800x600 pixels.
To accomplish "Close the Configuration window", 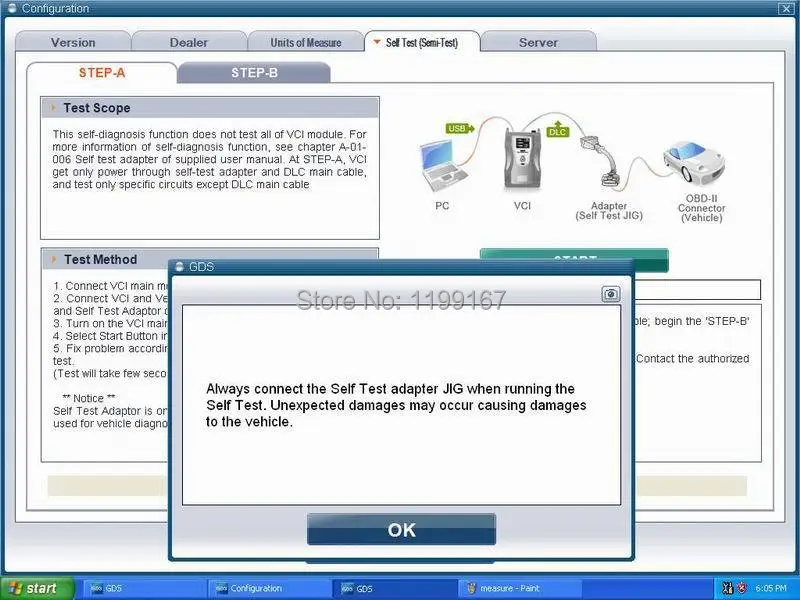I will (785, 8).
